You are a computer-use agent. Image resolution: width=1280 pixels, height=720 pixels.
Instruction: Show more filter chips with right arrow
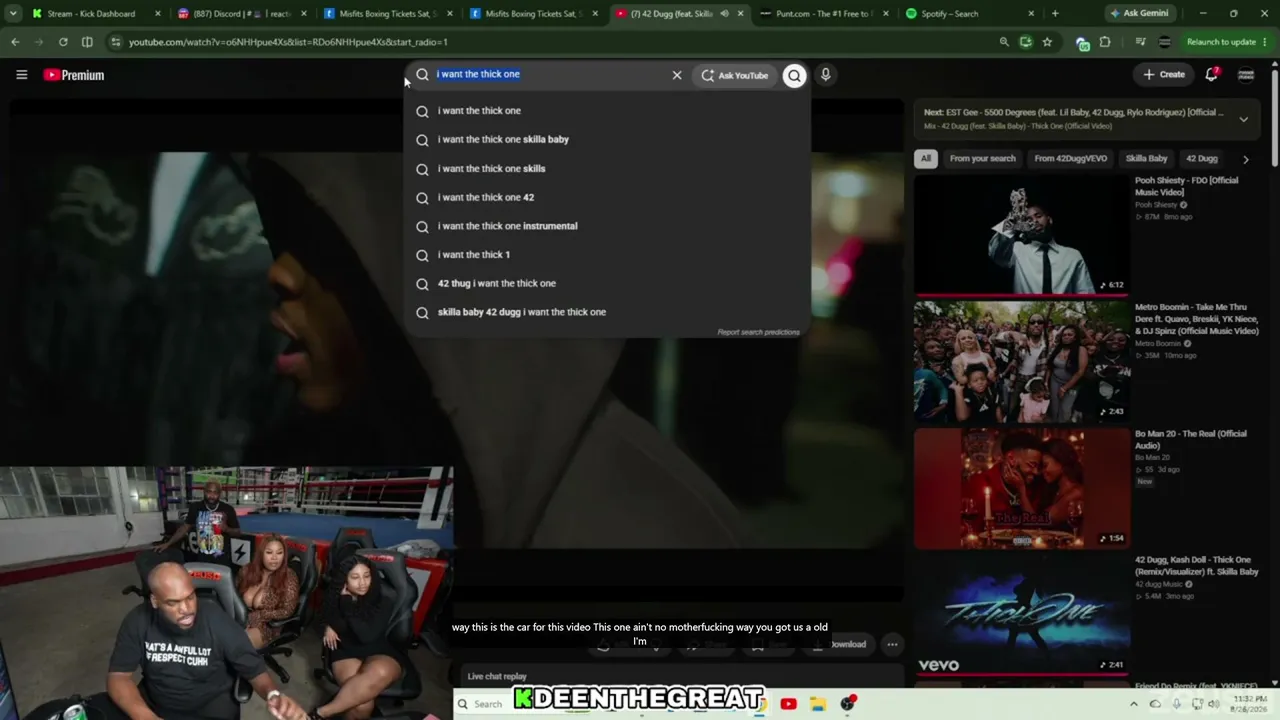pos(1245,159)
